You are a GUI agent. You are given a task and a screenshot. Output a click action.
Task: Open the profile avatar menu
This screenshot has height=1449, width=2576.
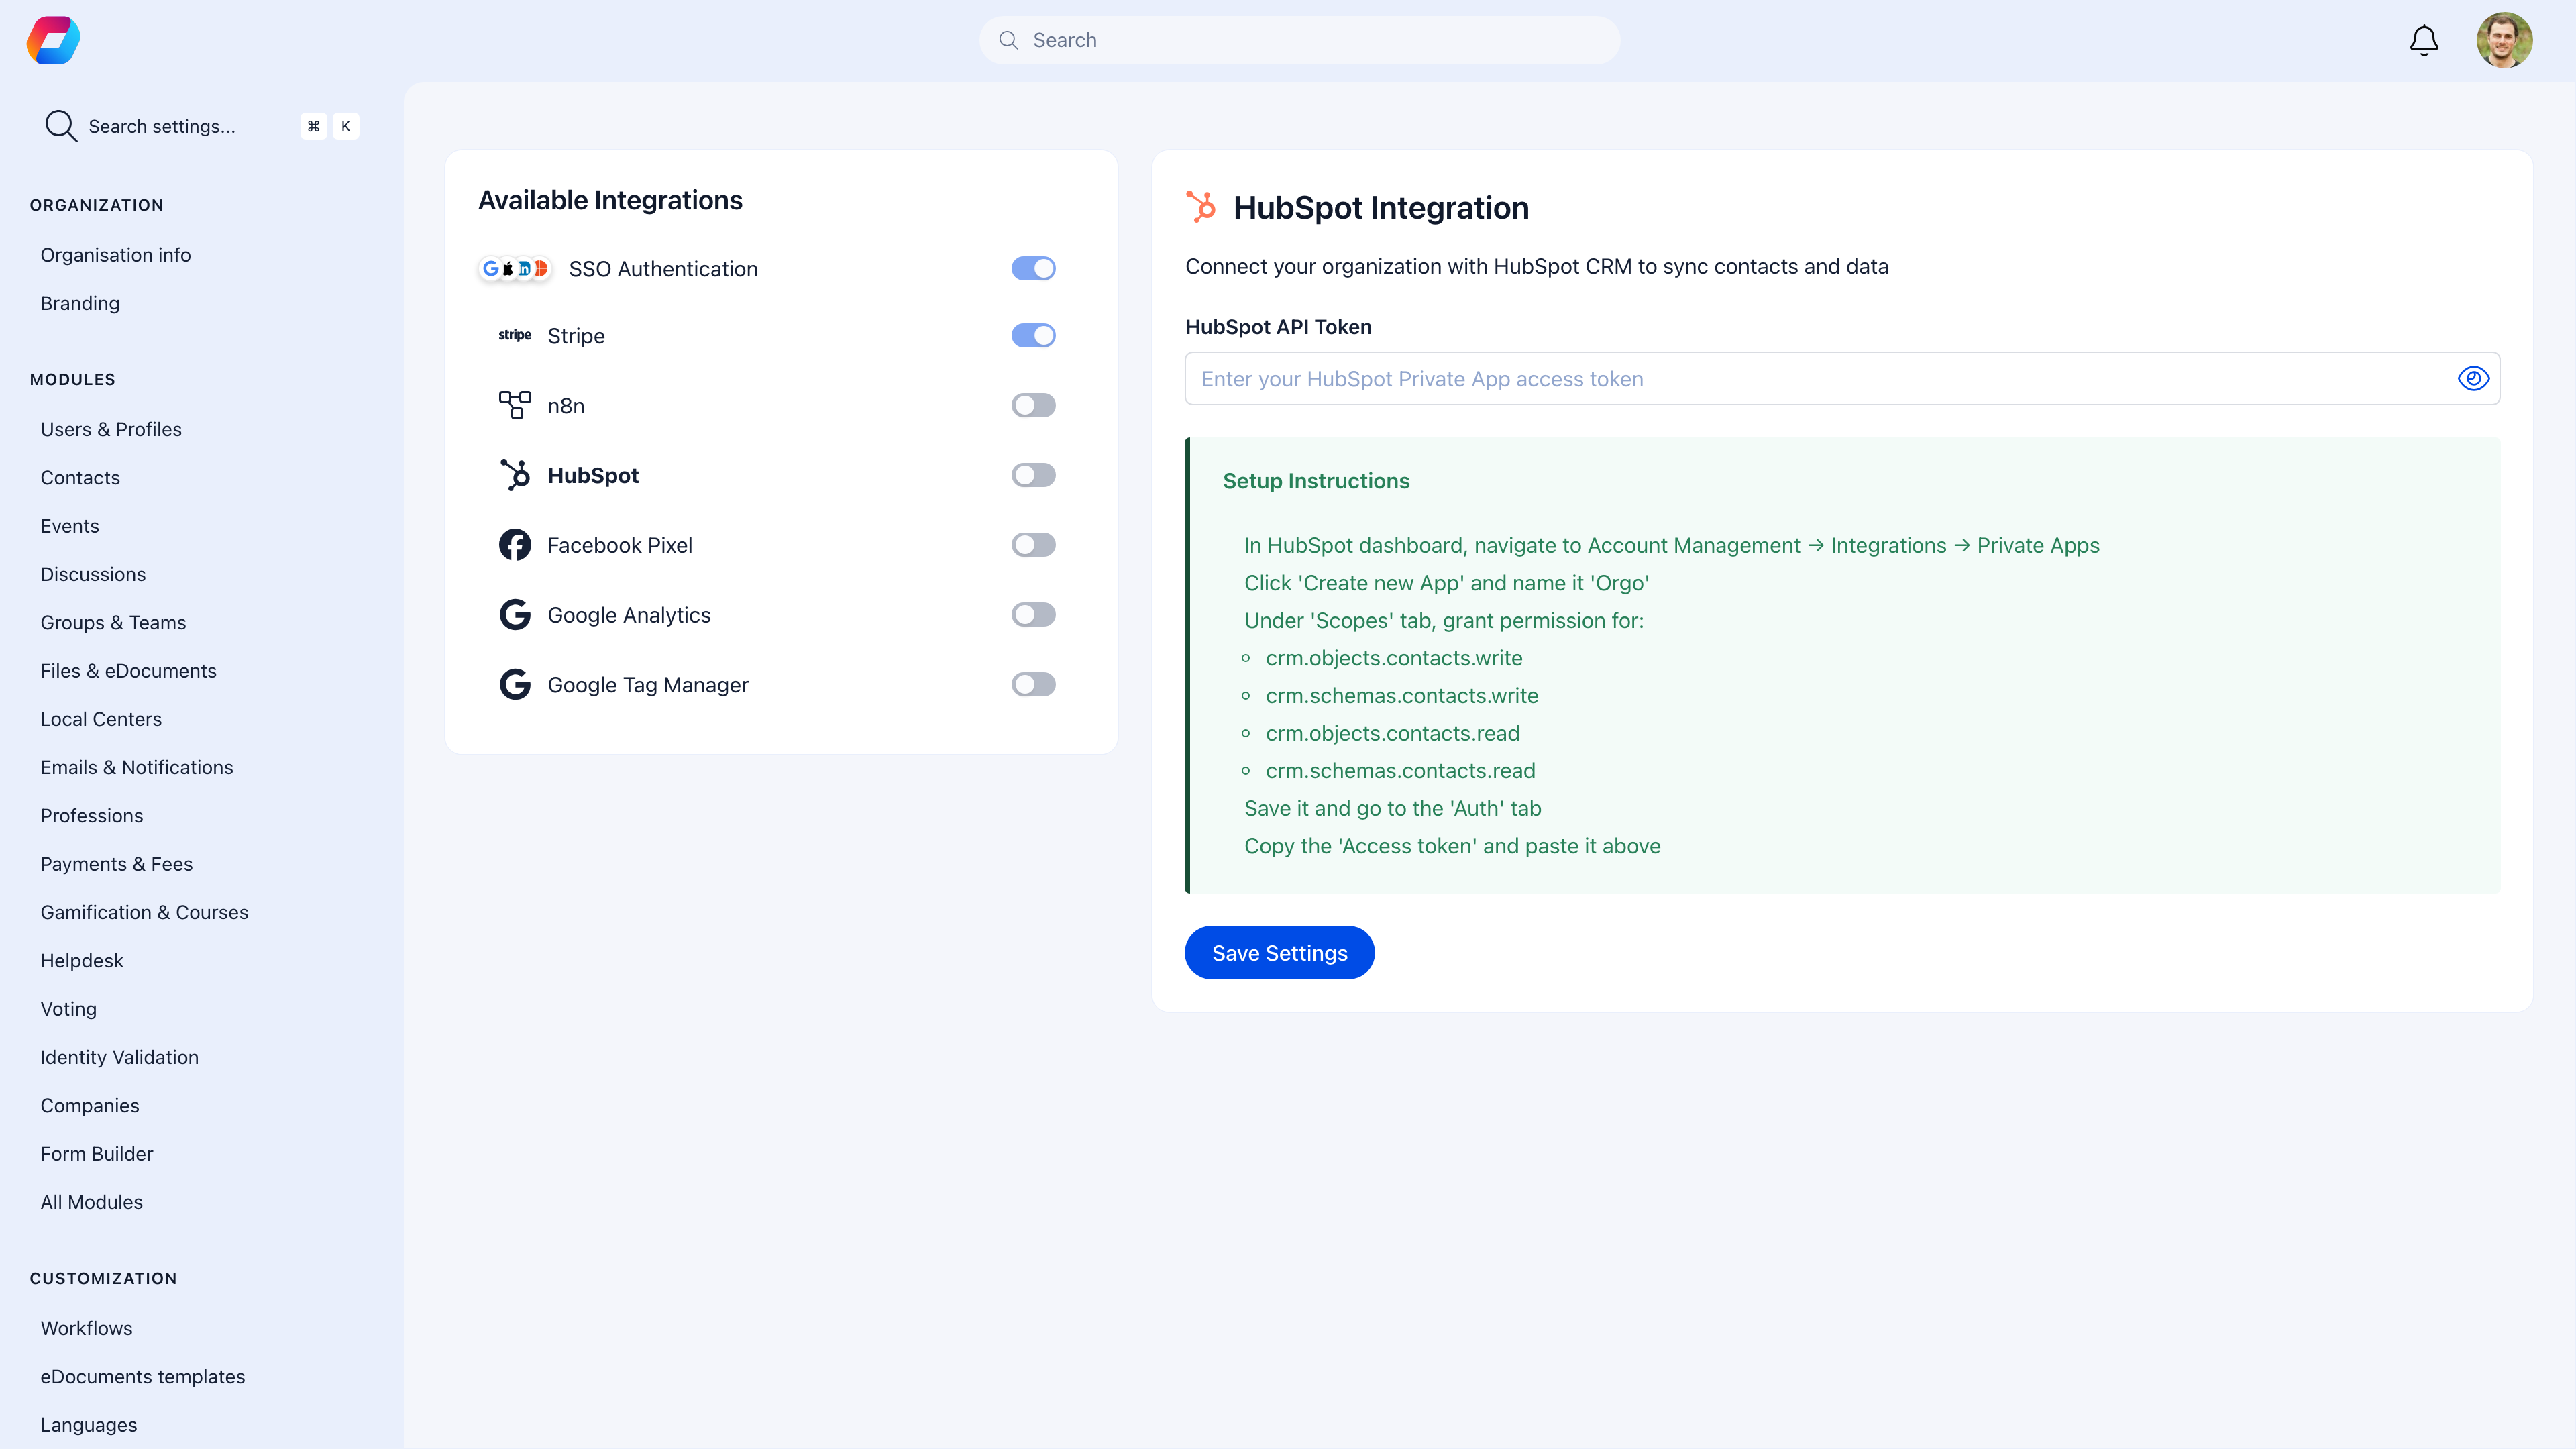click(x=2506, y=40)
